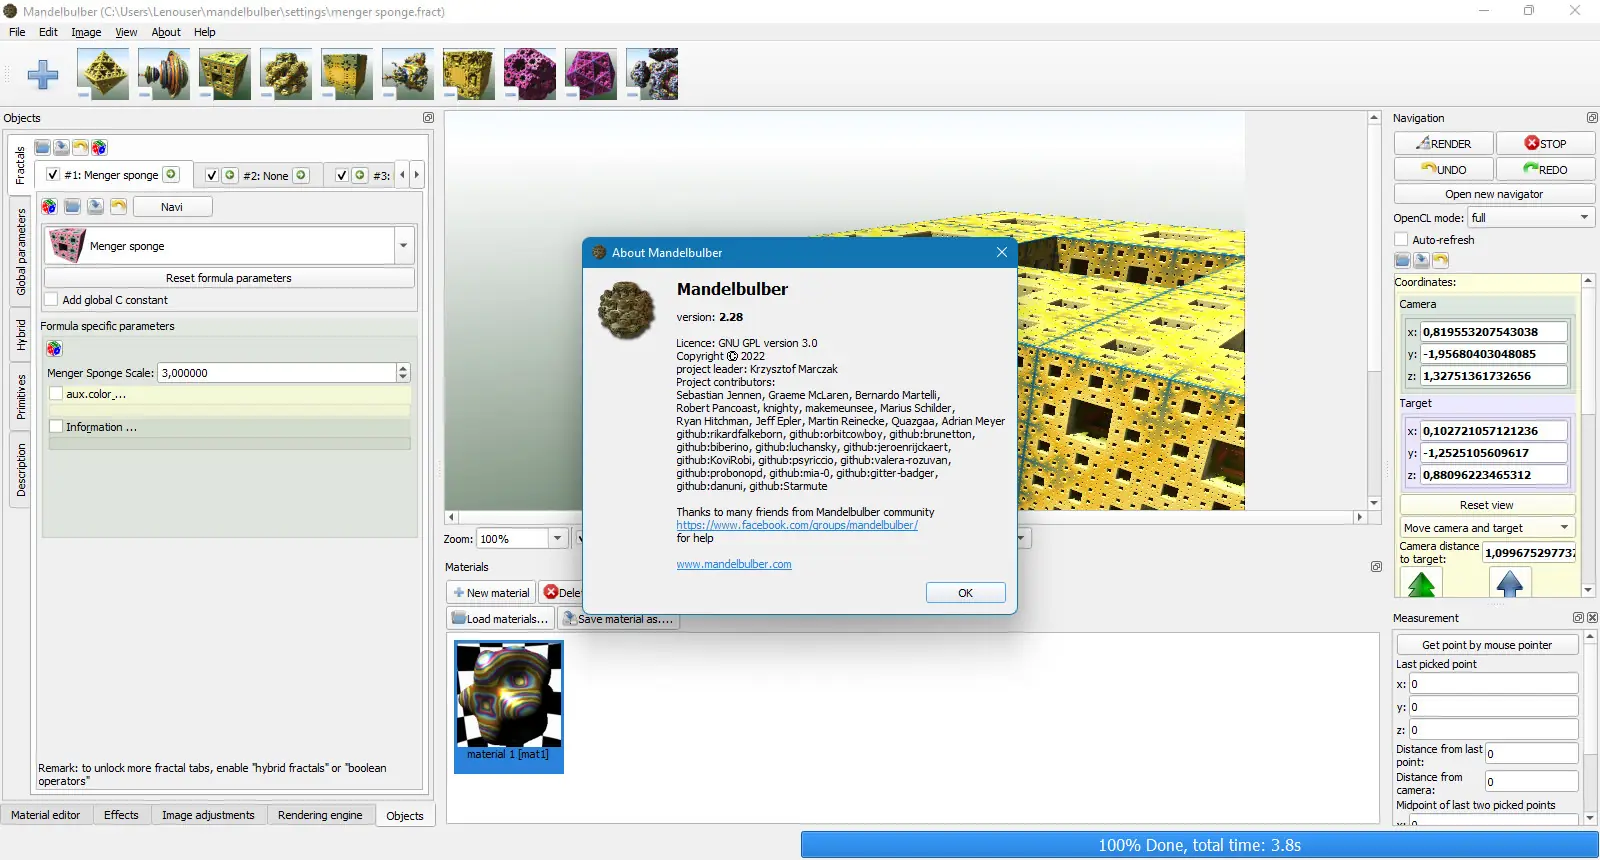
Task: Click the STOP button
Action: click(x=1545, y=144)
